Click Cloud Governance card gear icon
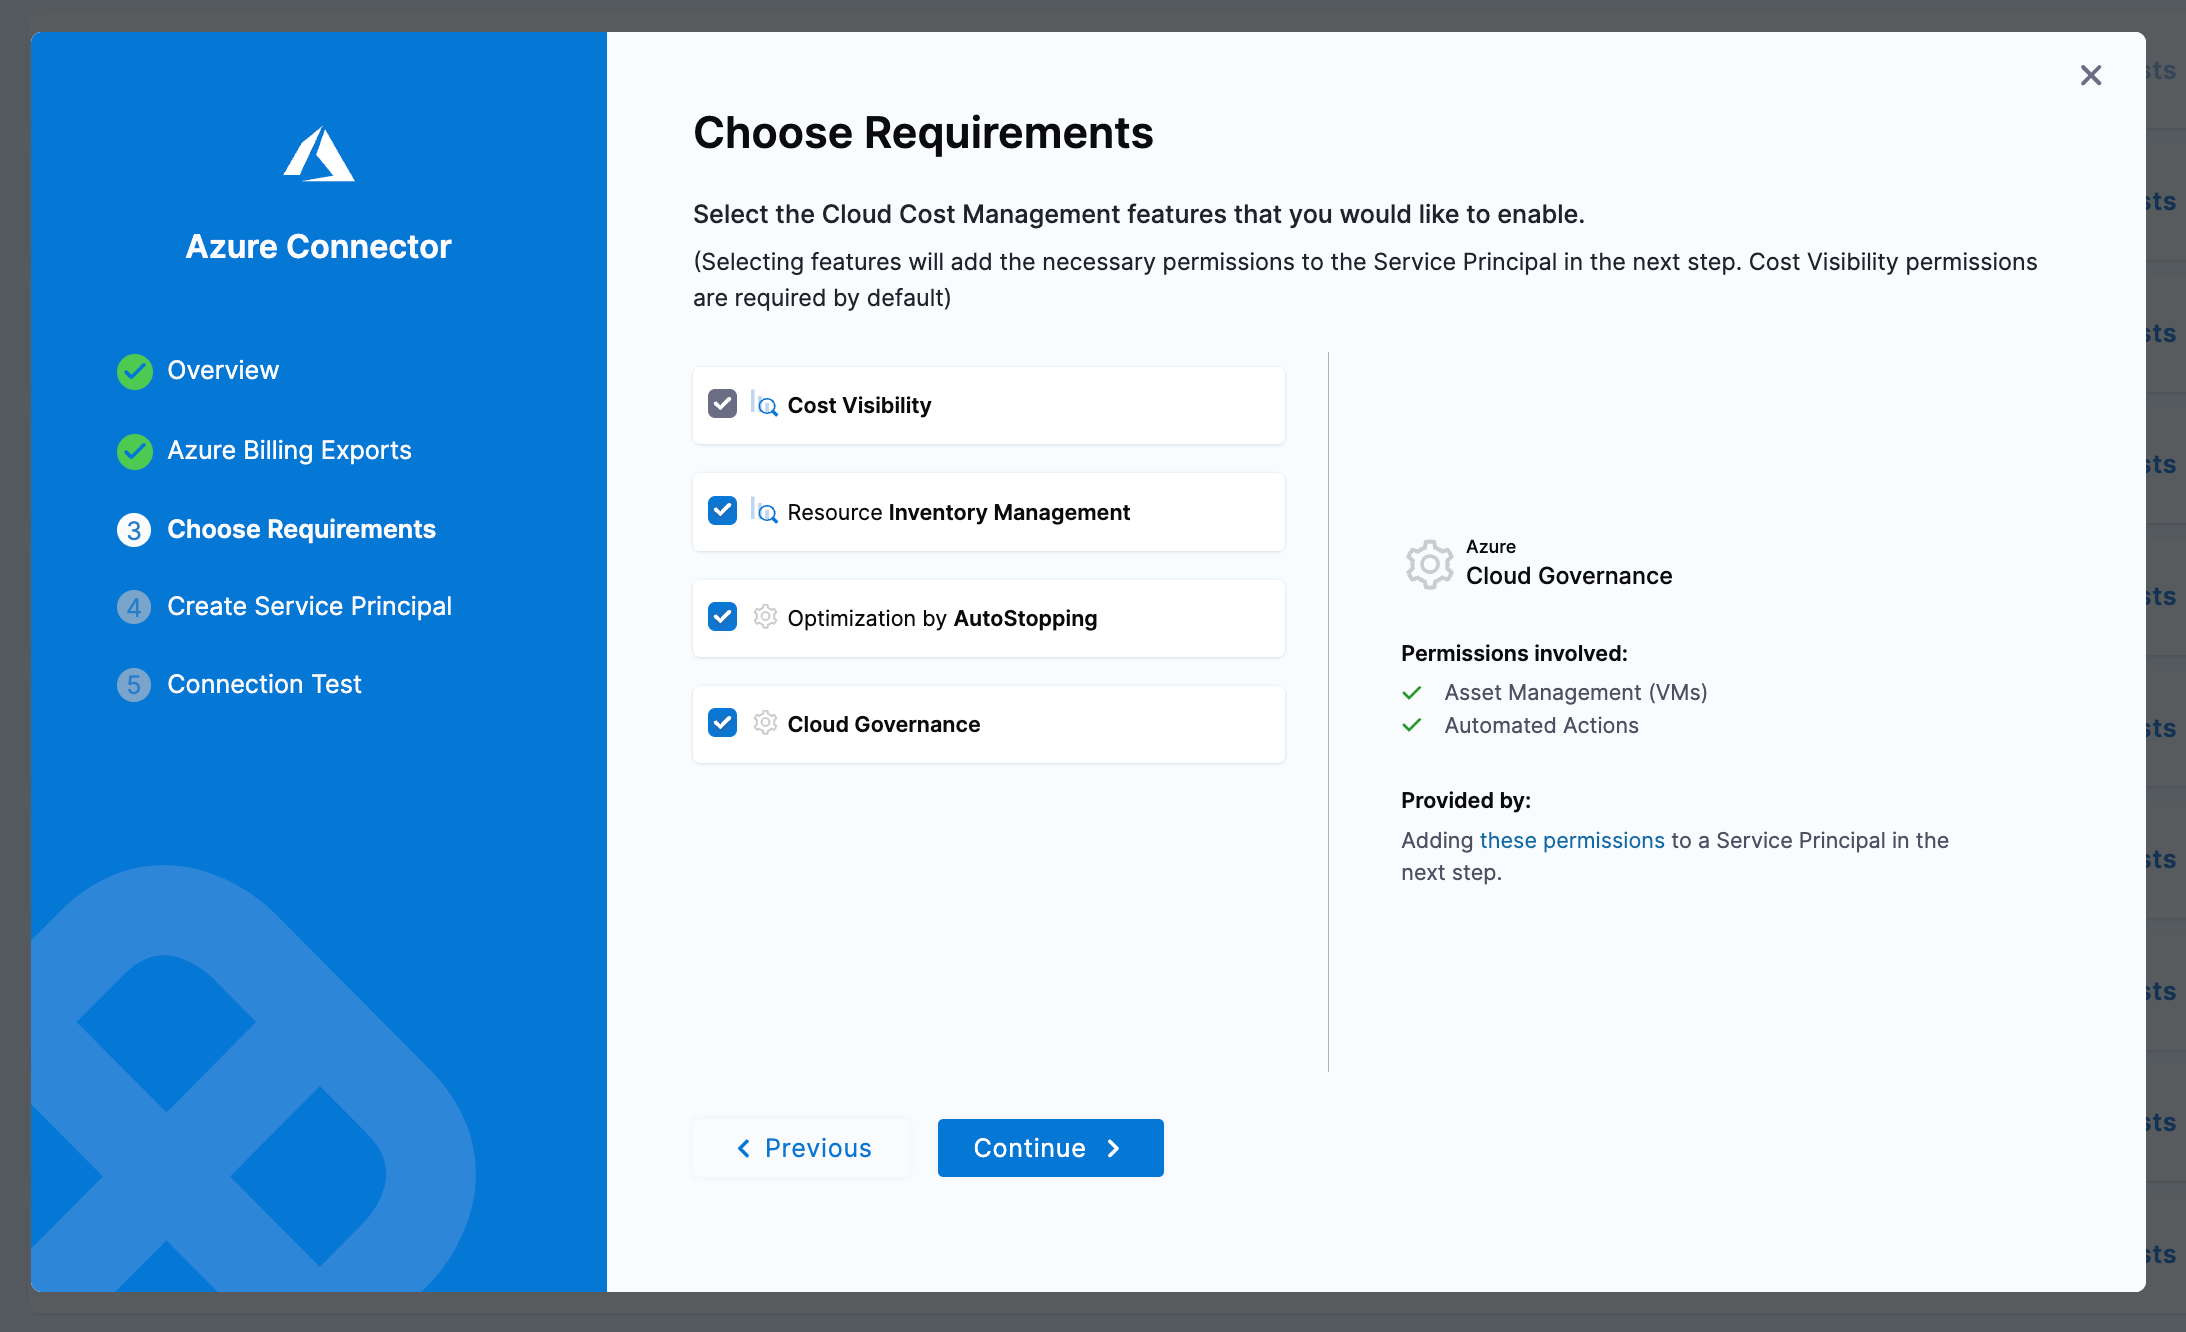 coord(765,723)
